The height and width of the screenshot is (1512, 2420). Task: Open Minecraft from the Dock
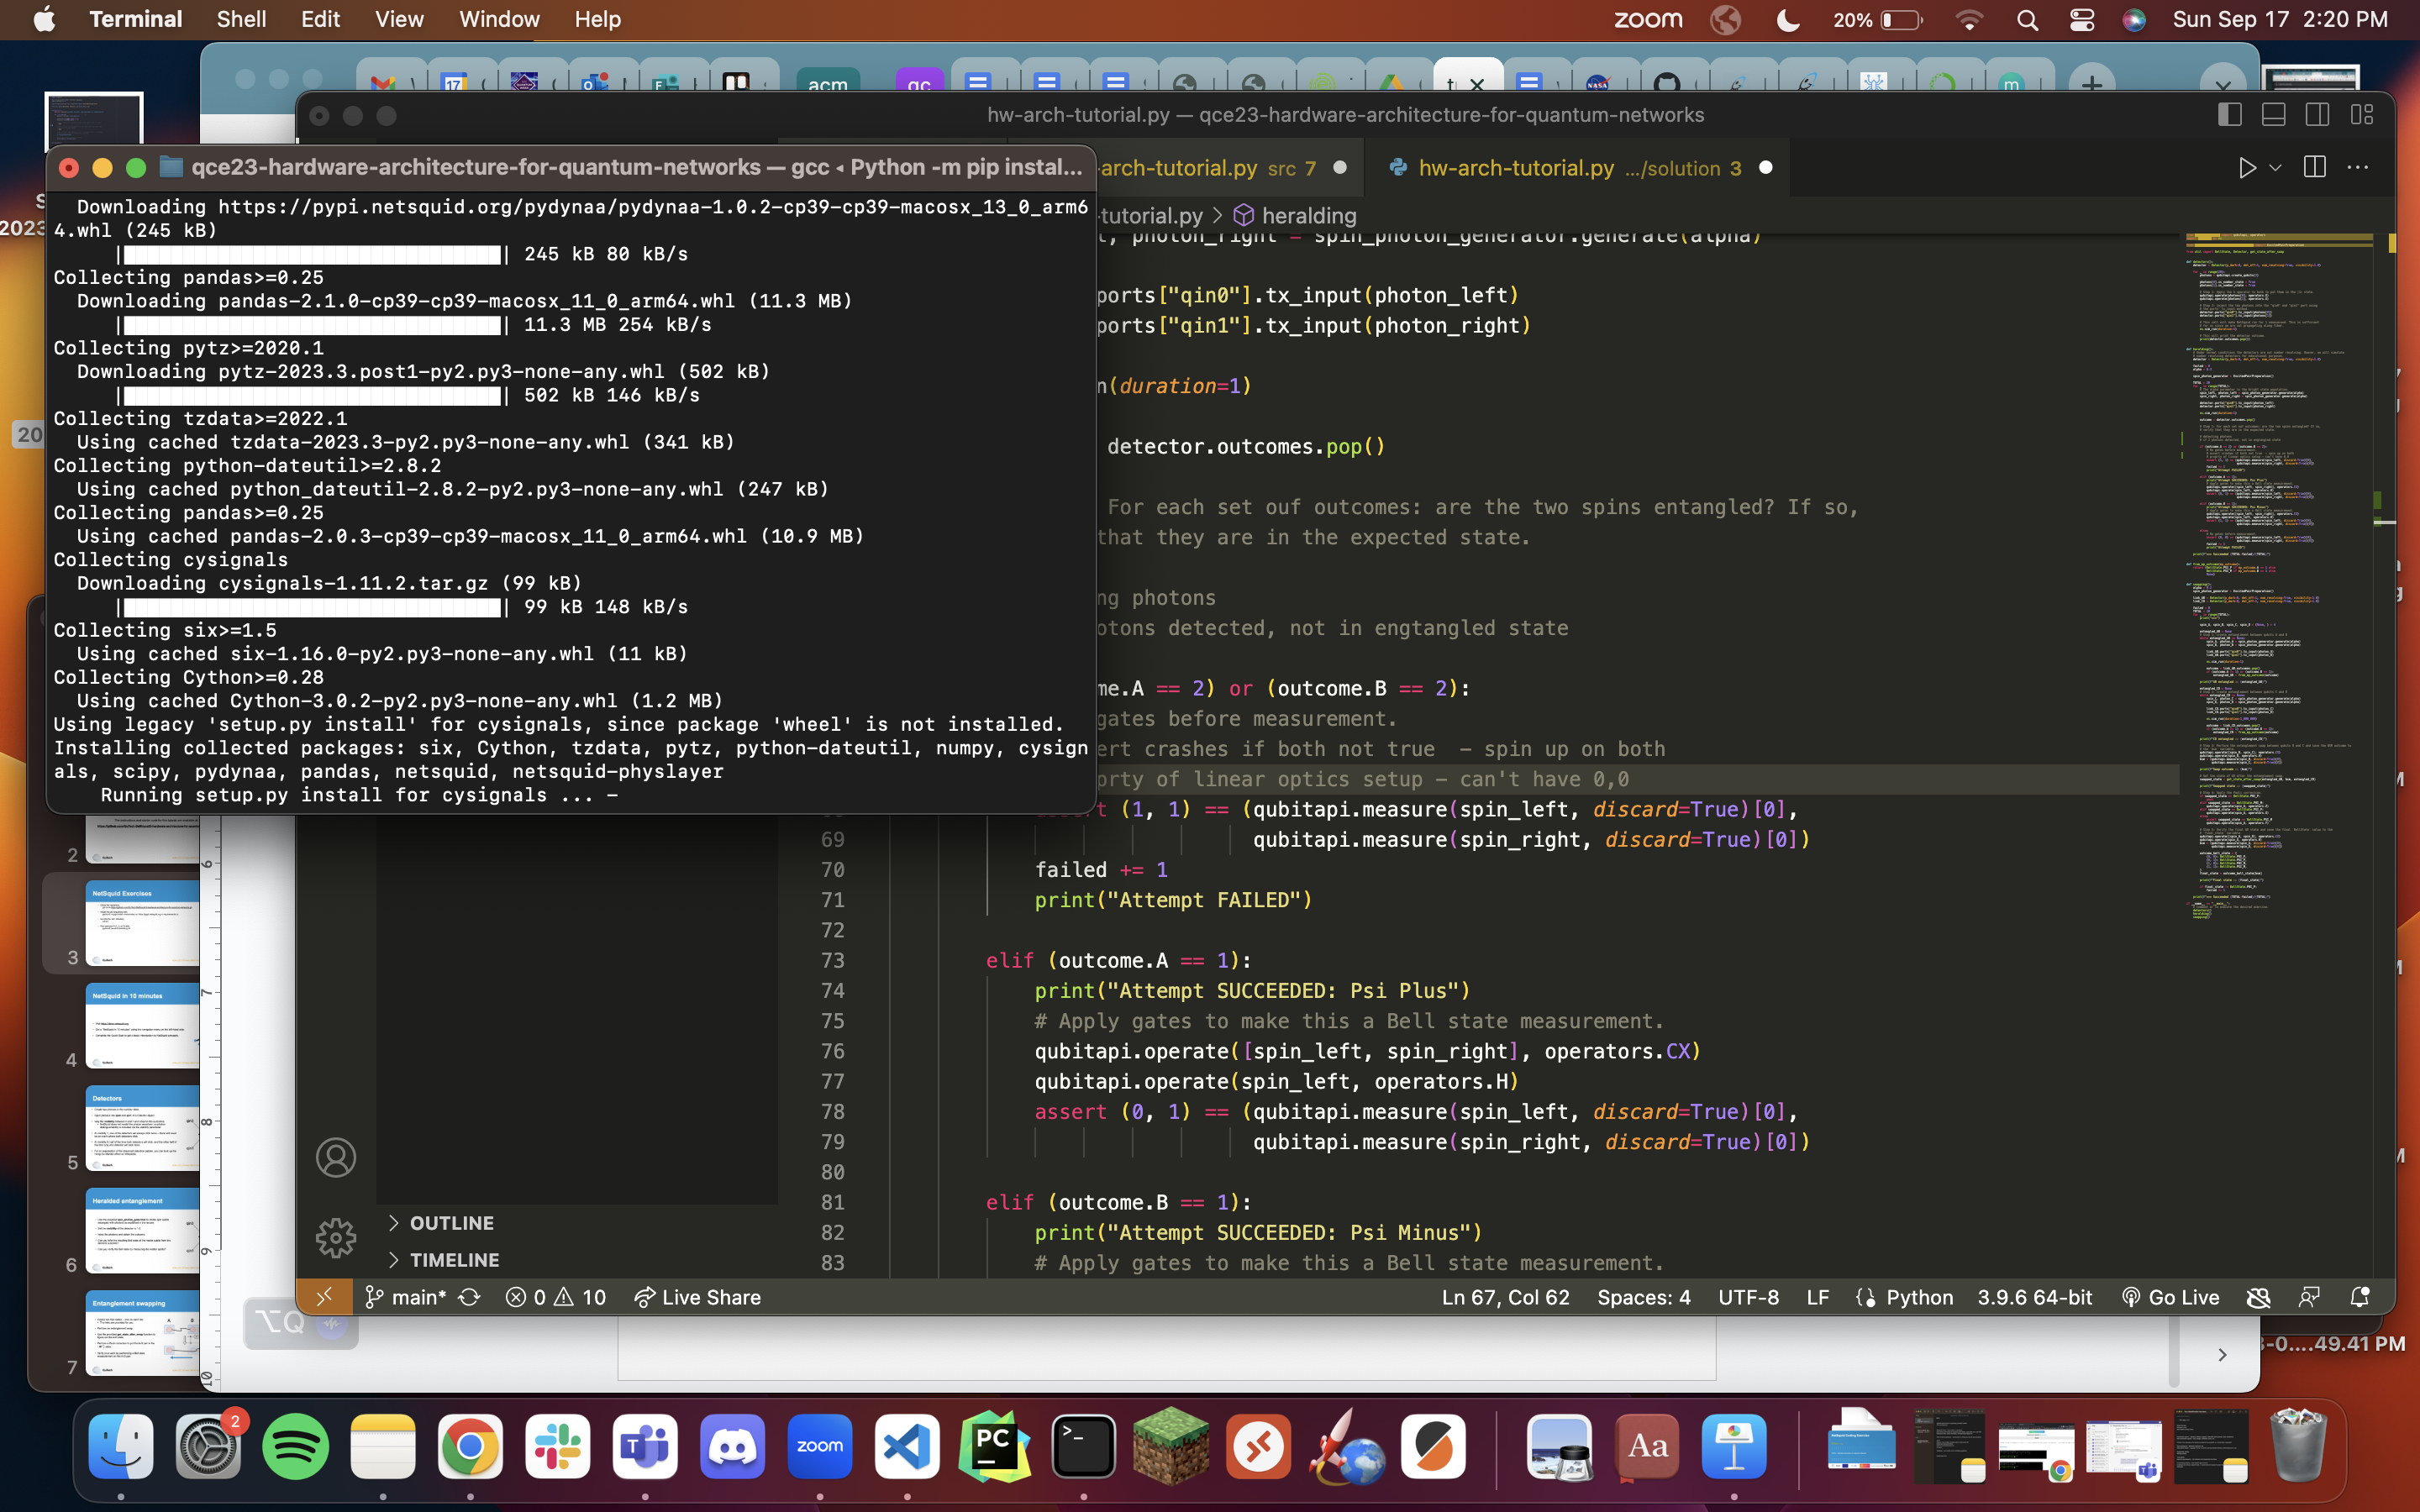pyautogui.click(x=1170, y=1446)
